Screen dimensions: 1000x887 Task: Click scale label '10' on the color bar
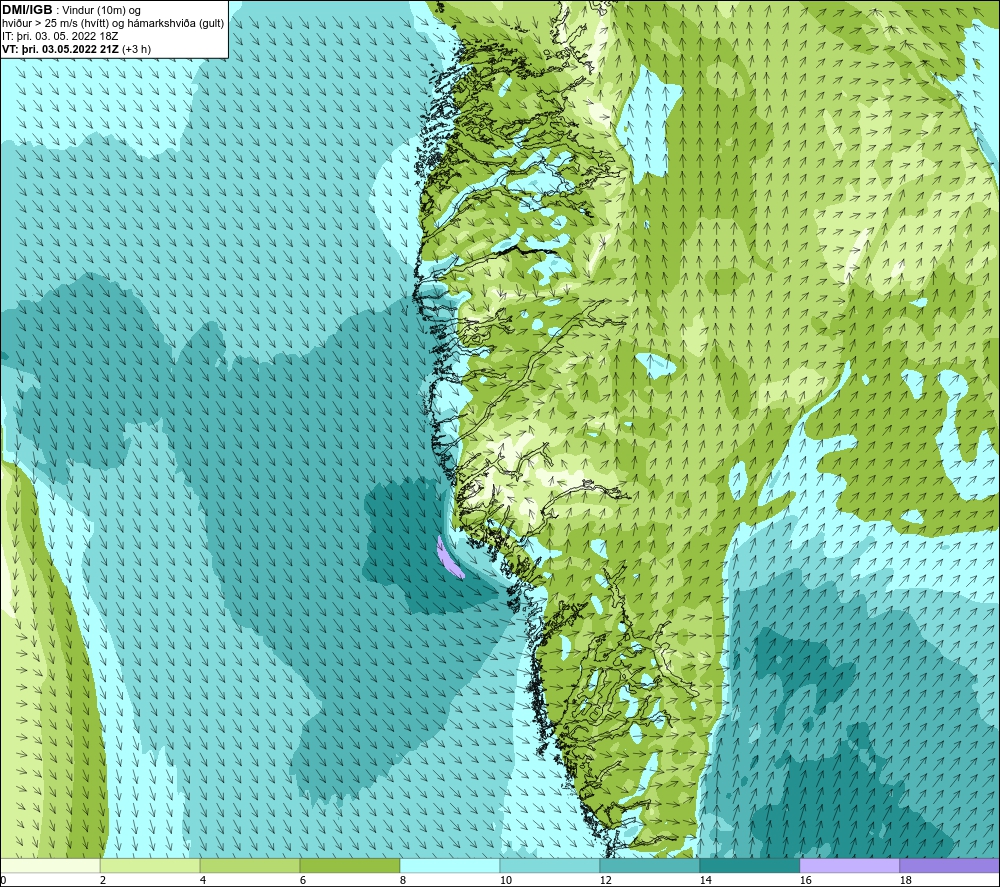pos(506,881)
